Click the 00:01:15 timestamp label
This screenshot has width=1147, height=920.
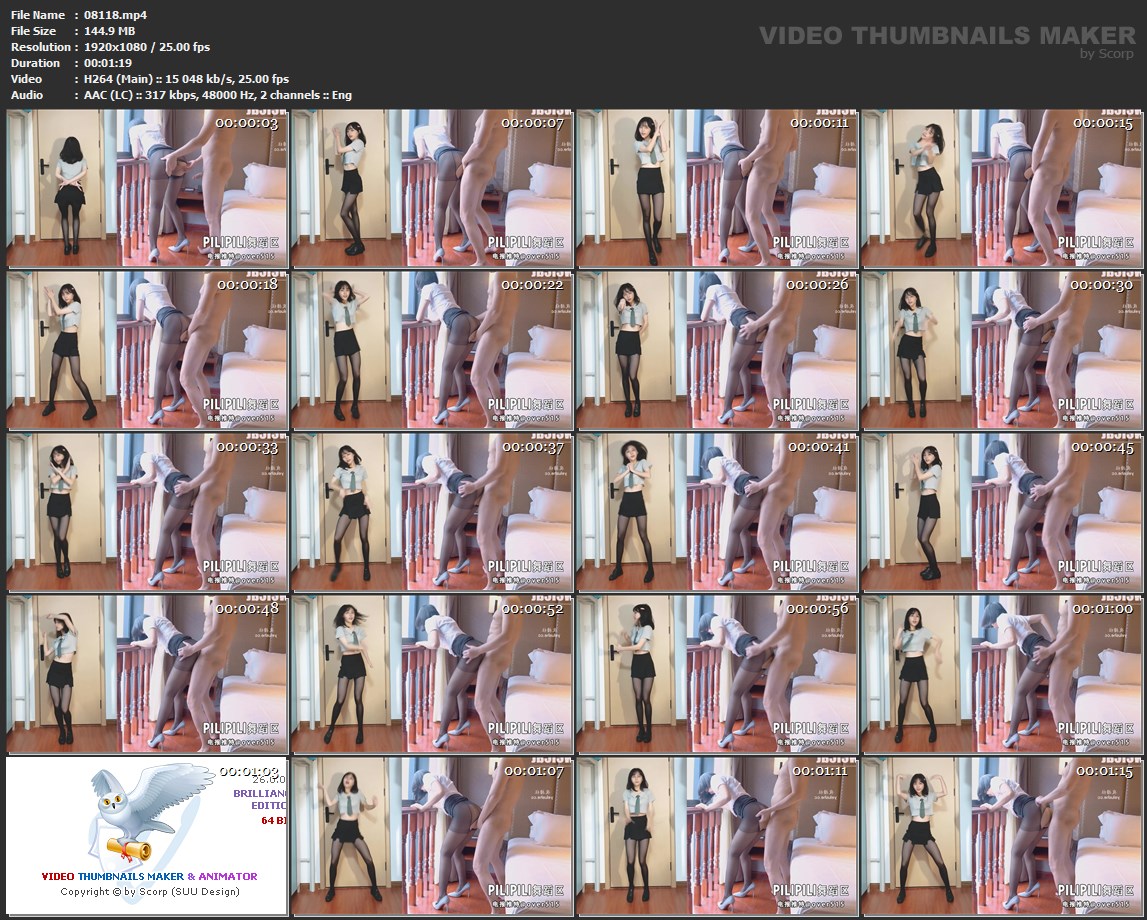point(1103,771)
